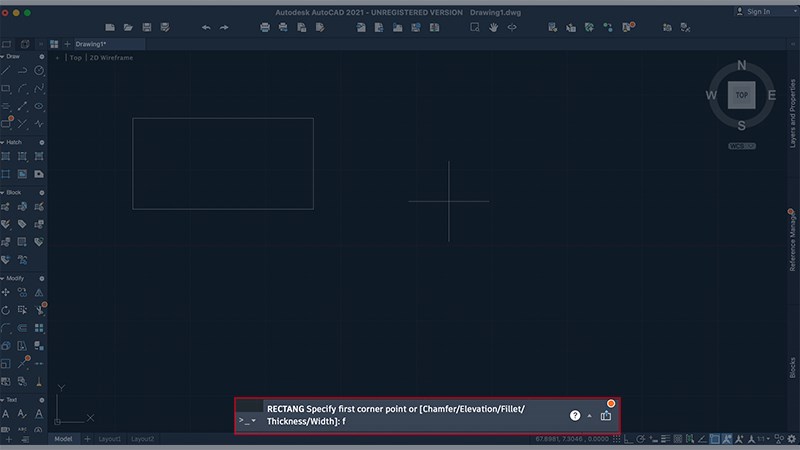Select the Circle tool in Draw panel

39,71
